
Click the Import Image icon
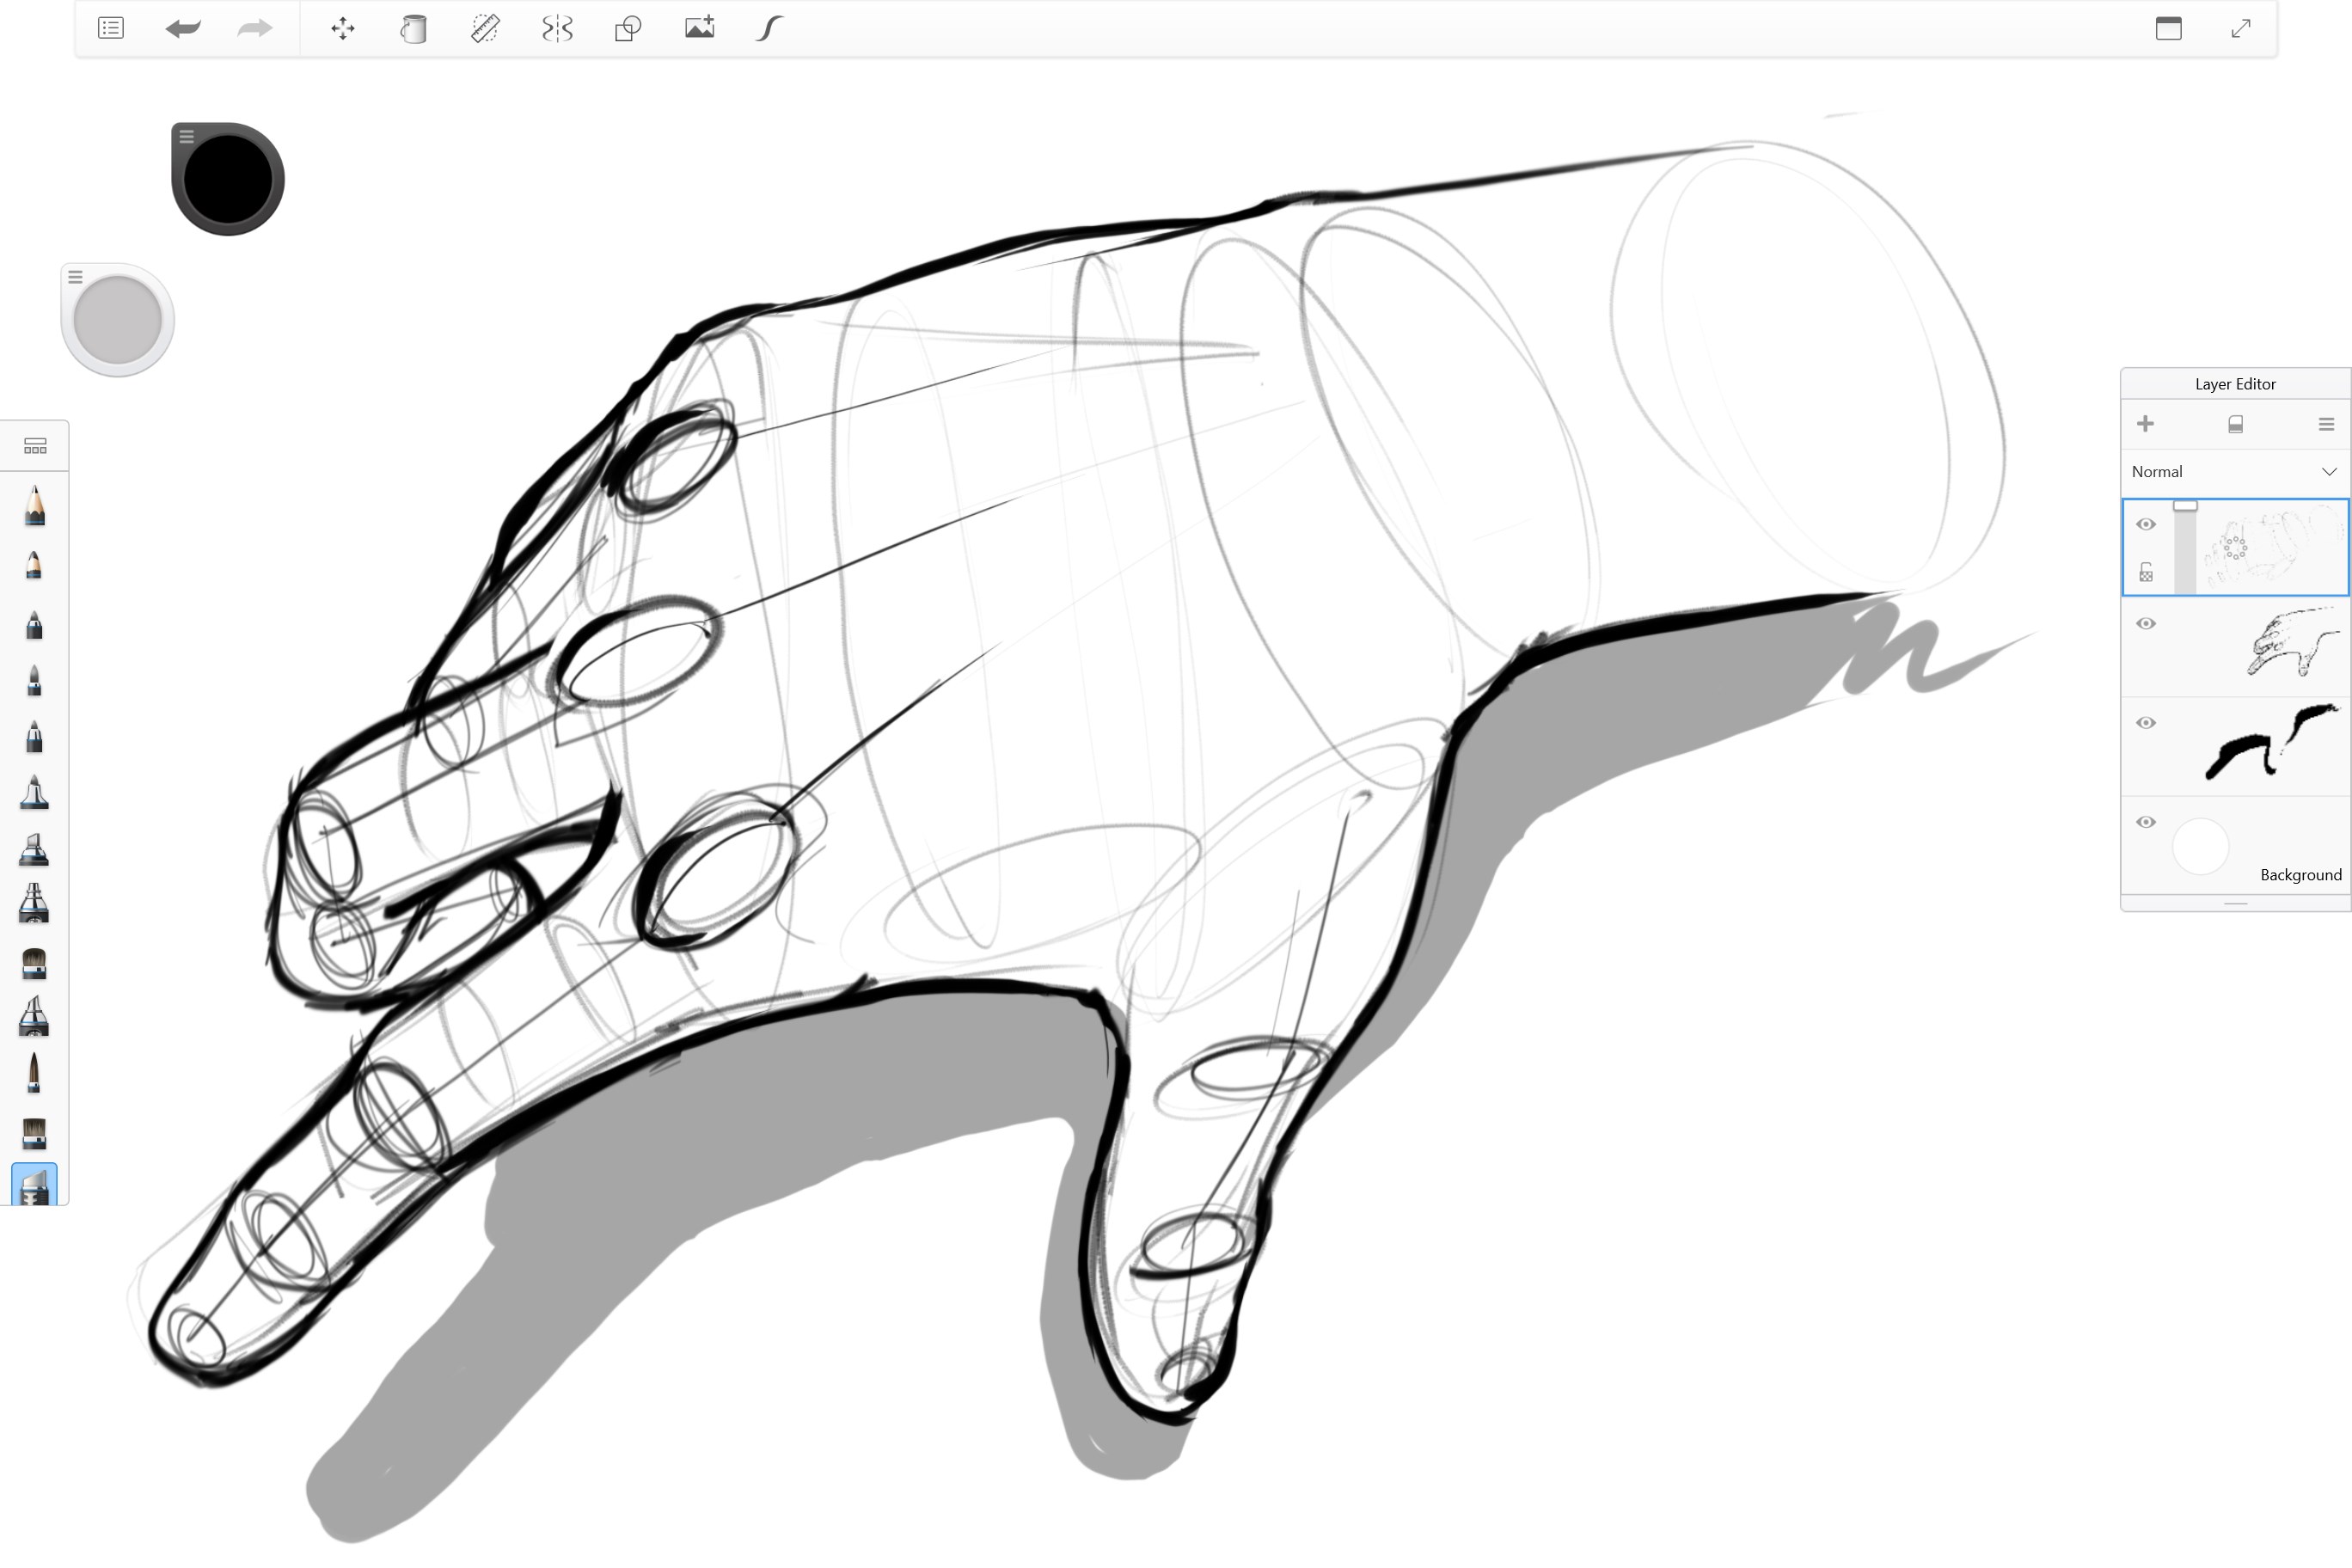[x=699, y=28]
